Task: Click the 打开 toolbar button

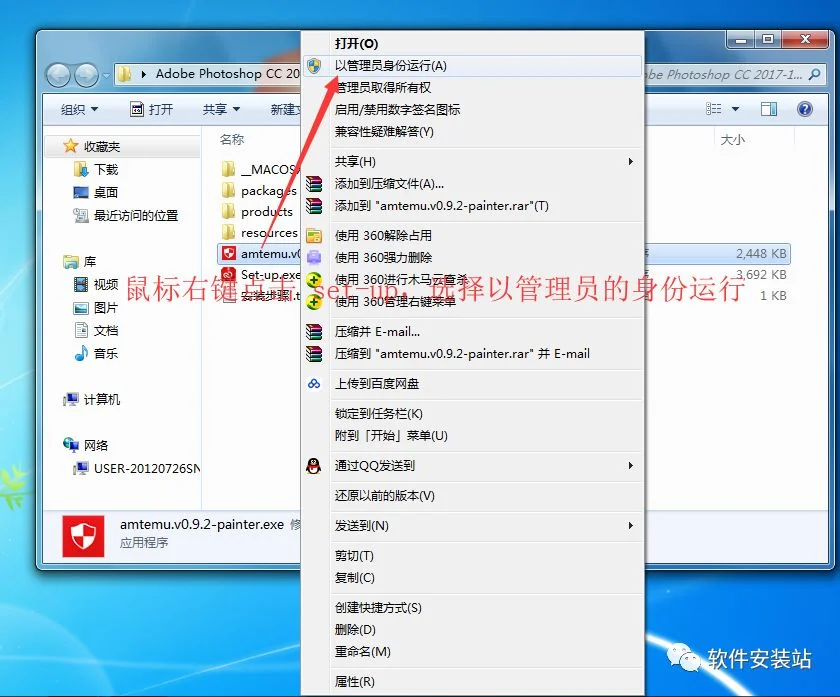Action: pos(152,109)
